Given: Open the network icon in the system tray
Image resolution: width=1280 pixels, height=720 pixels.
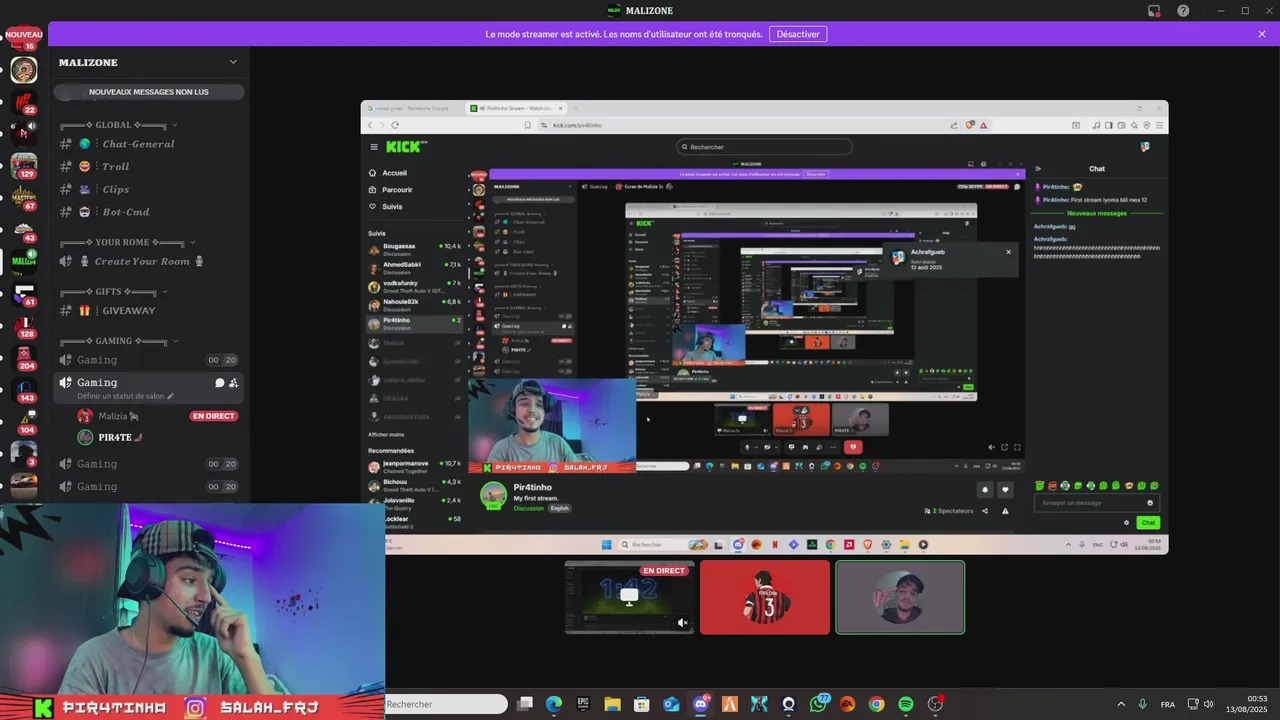Looking at the screenshot, I should click(x=1193, y=704).
